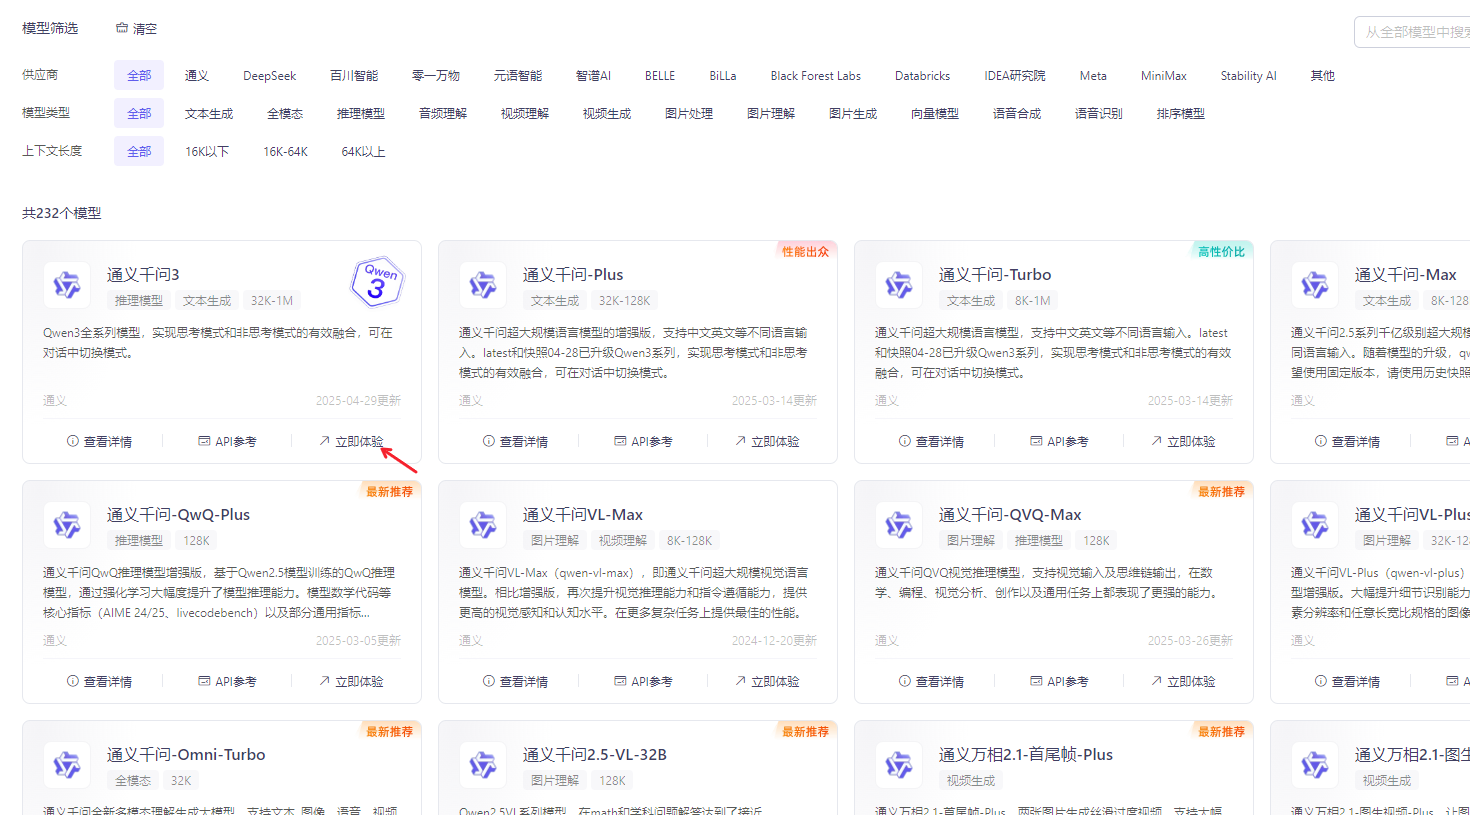1470x815 pixels.
Task: Filter context length by 64K以上
Action: pyautogui.click(x=363, y=151)
